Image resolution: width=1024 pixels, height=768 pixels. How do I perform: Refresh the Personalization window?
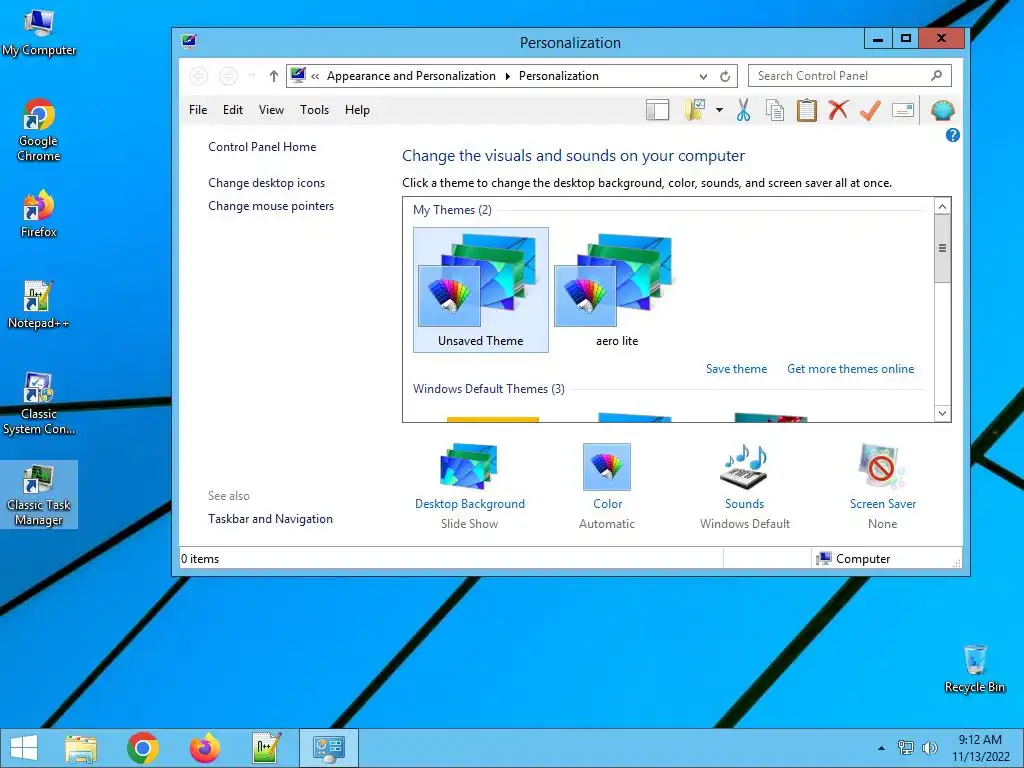[725, 76]
